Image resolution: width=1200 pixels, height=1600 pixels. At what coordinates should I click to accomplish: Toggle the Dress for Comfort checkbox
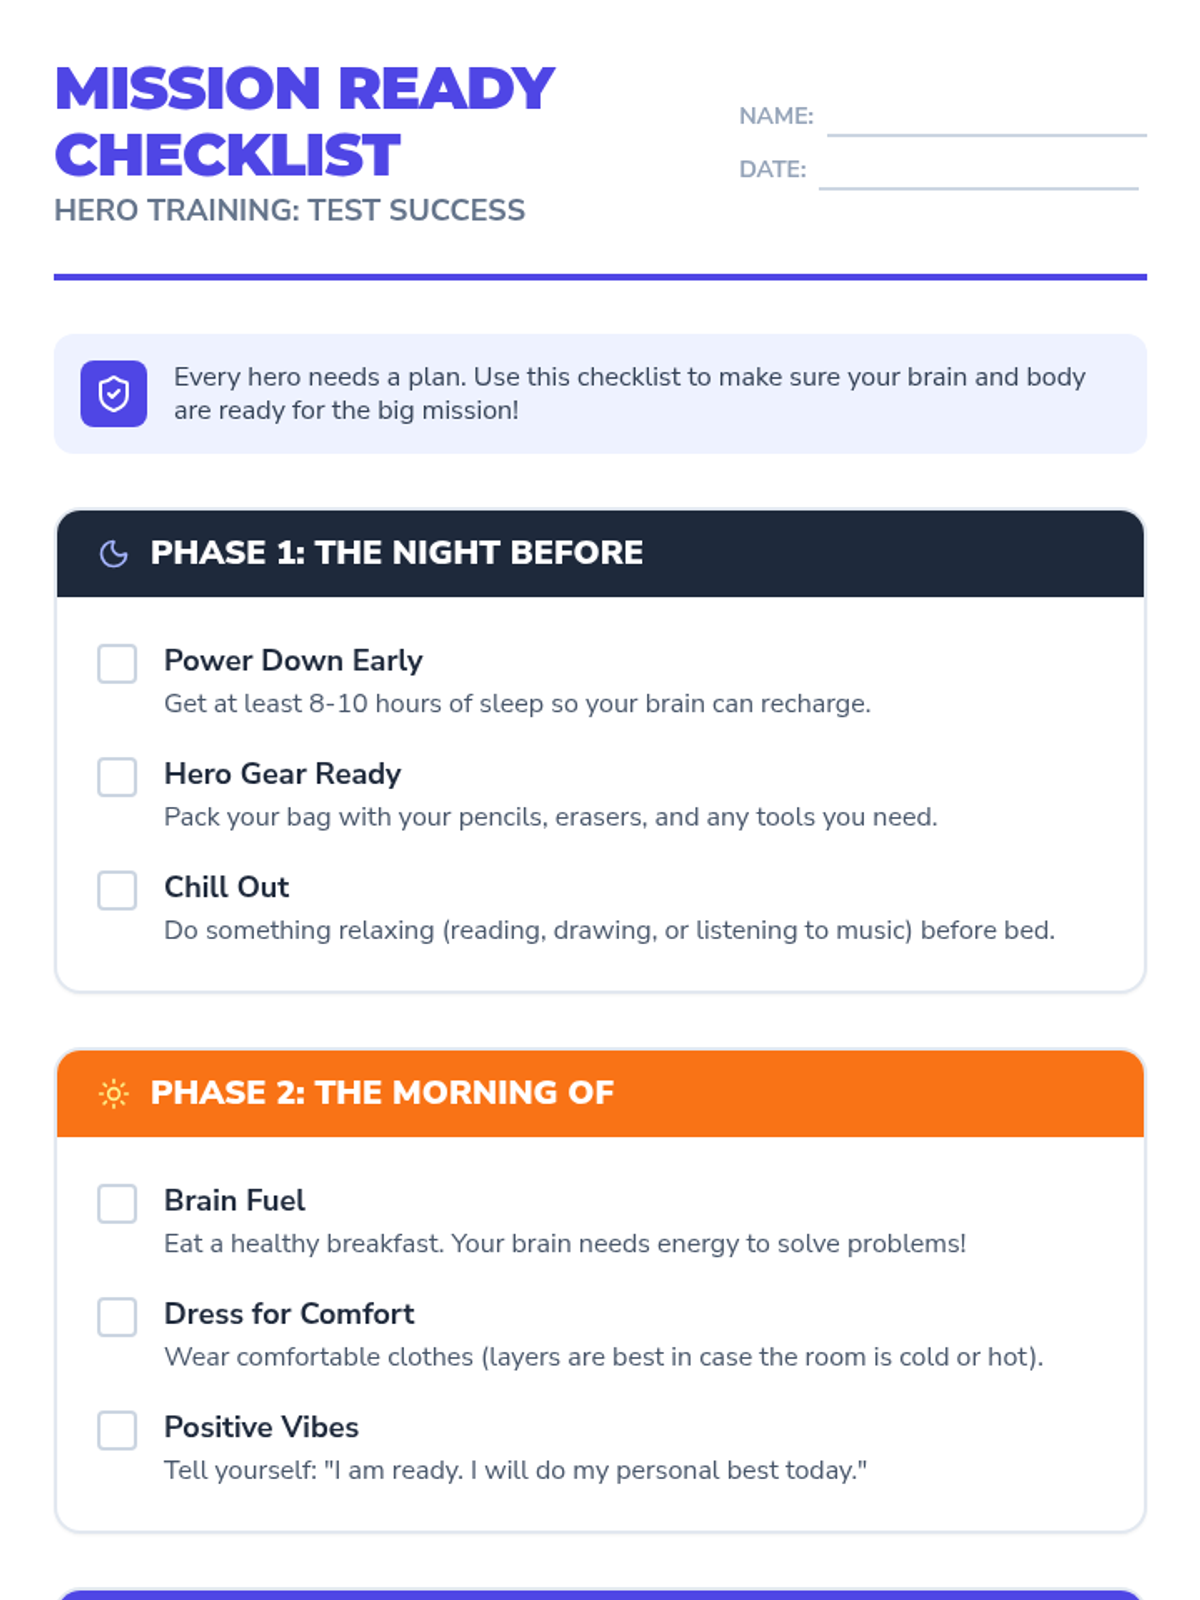pos(117,1317)
